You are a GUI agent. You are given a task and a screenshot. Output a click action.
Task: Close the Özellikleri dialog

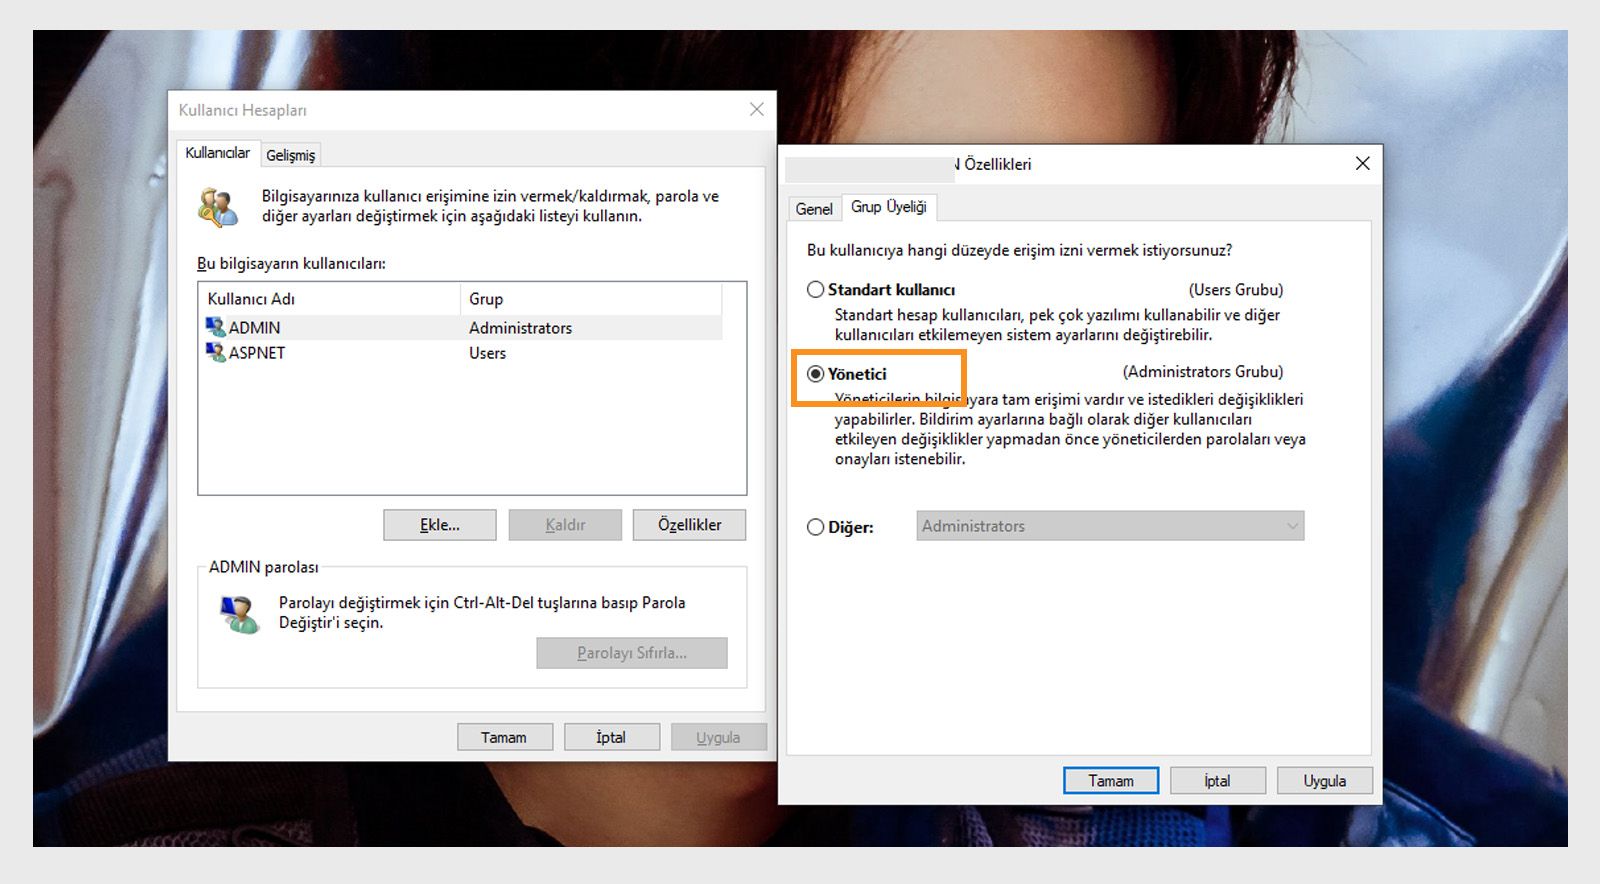click(x=1362, y=163)
